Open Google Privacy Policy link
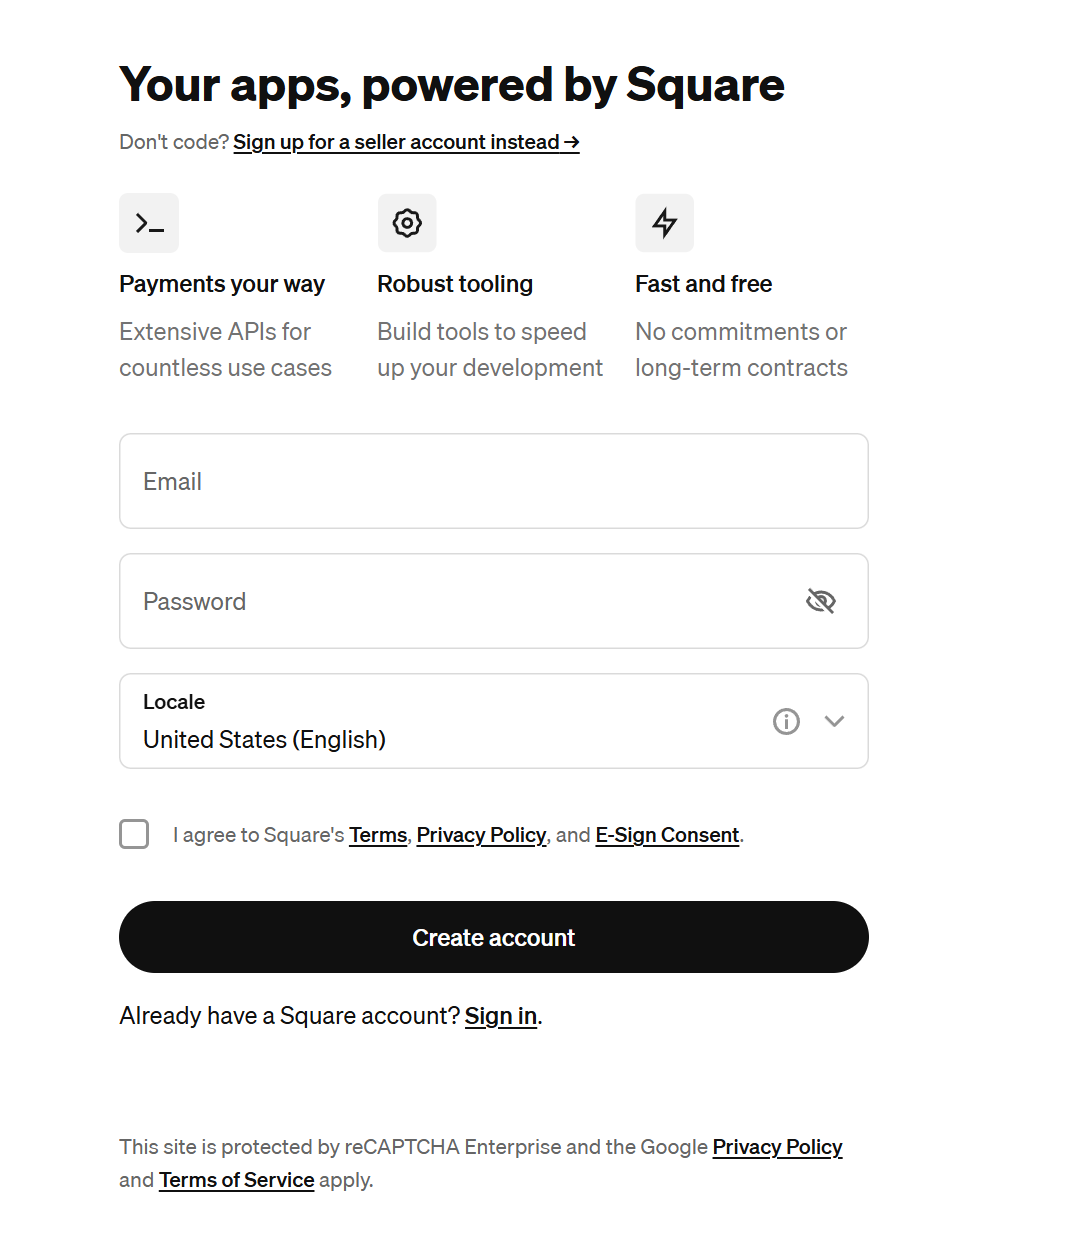The width and height of the screenshot is (1072, 1258). (777, 1147)
